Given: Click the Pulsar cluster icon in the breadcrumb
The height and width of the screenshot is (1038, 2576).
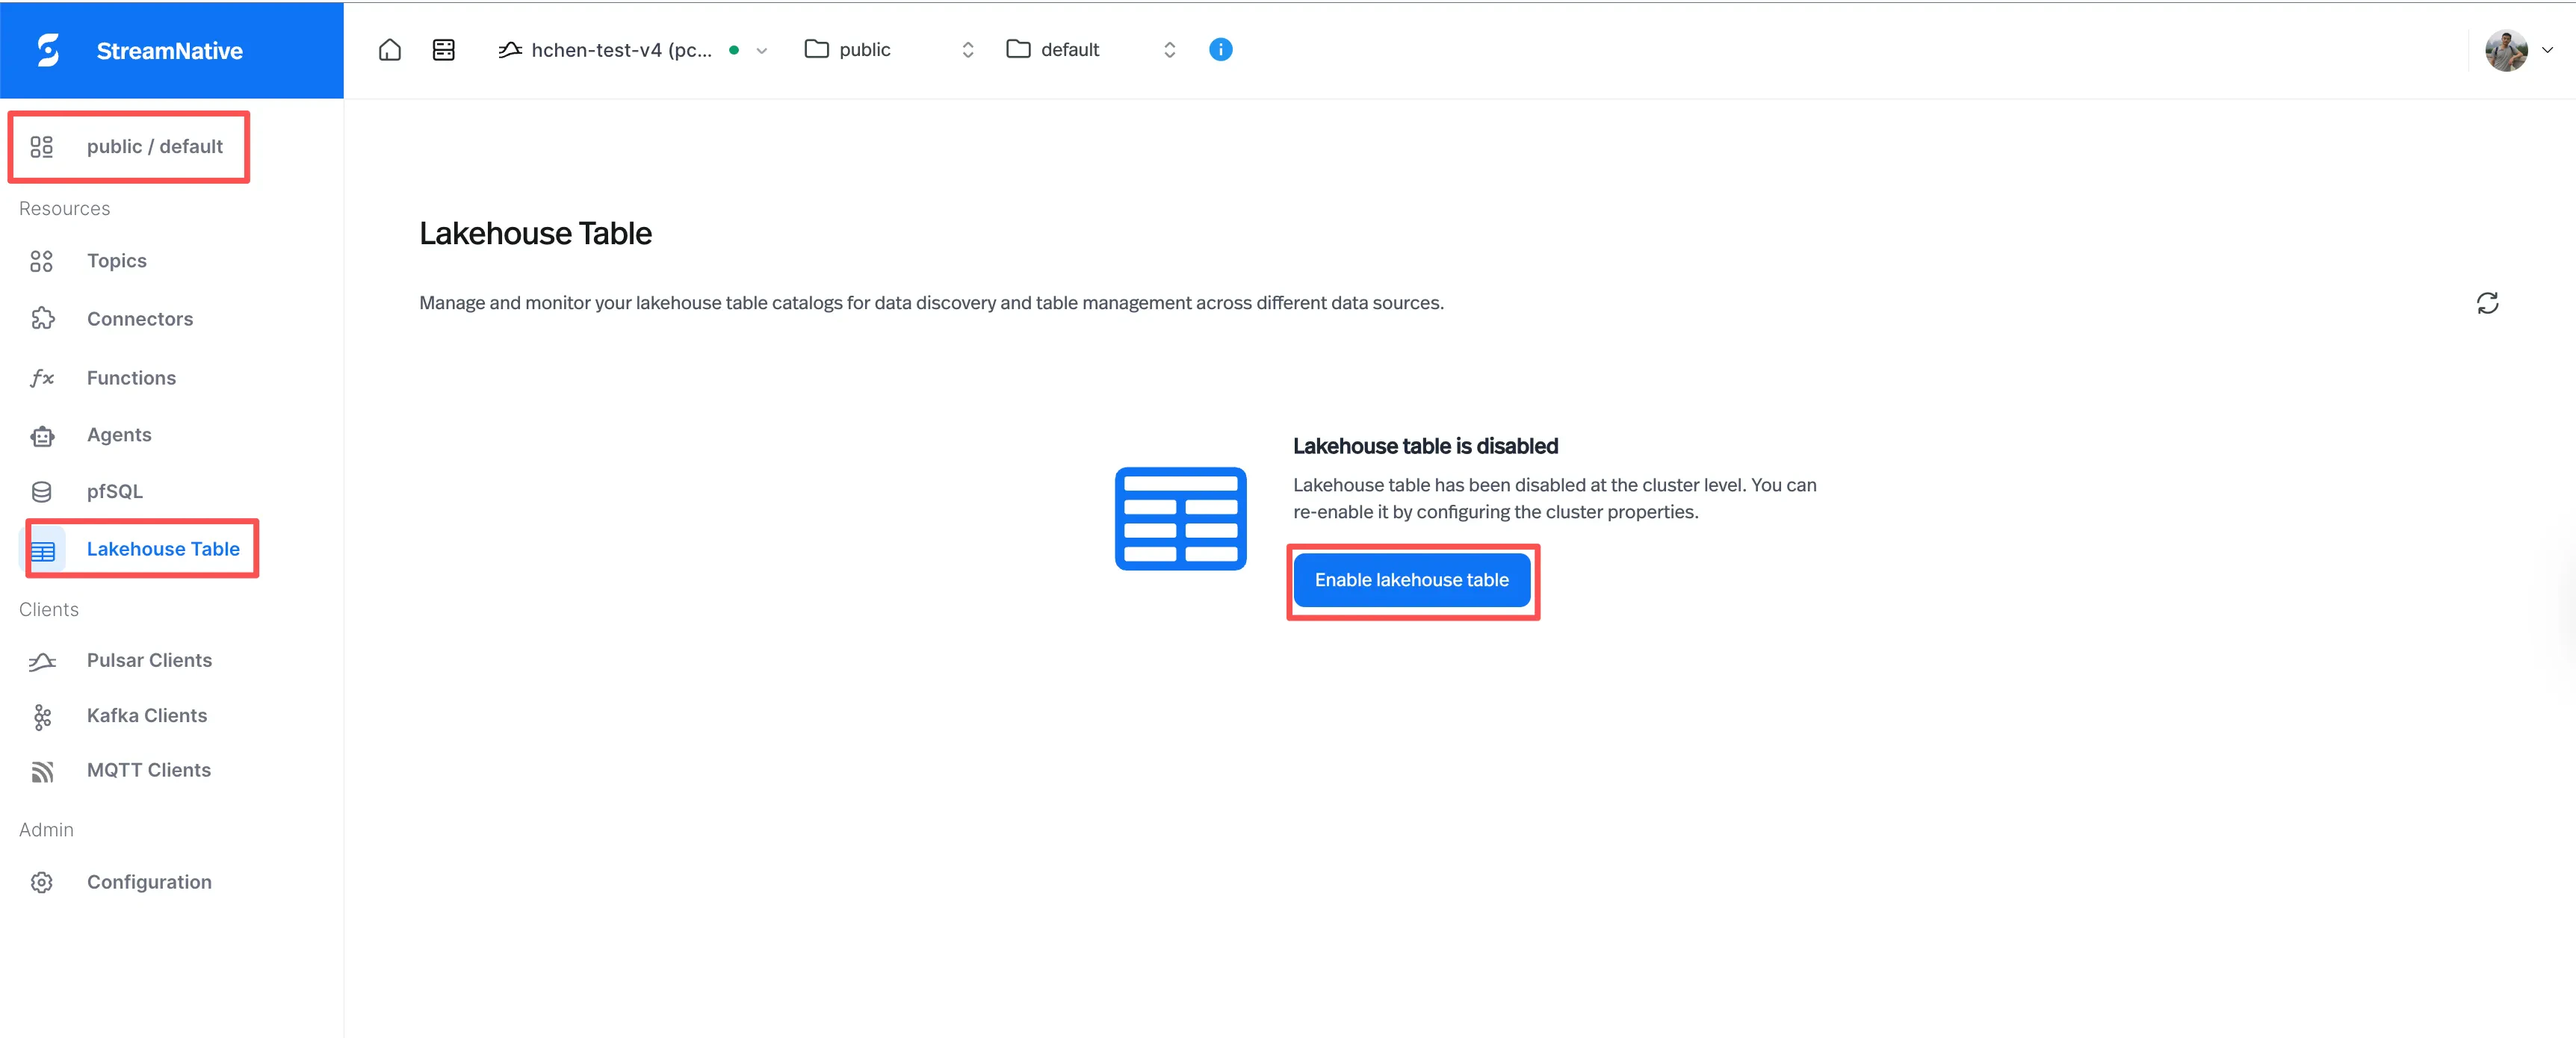Looking at the screenshot, I should [x=510, y=50].
